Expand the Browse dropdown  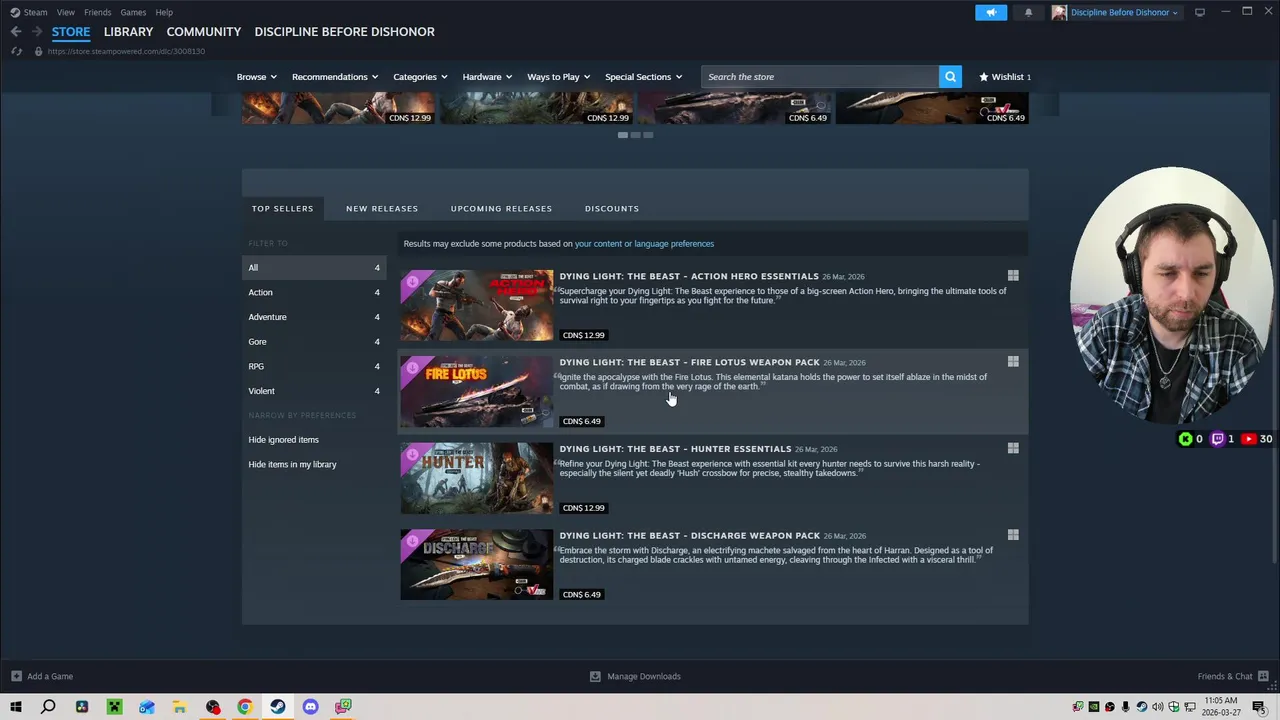point(256,77)
